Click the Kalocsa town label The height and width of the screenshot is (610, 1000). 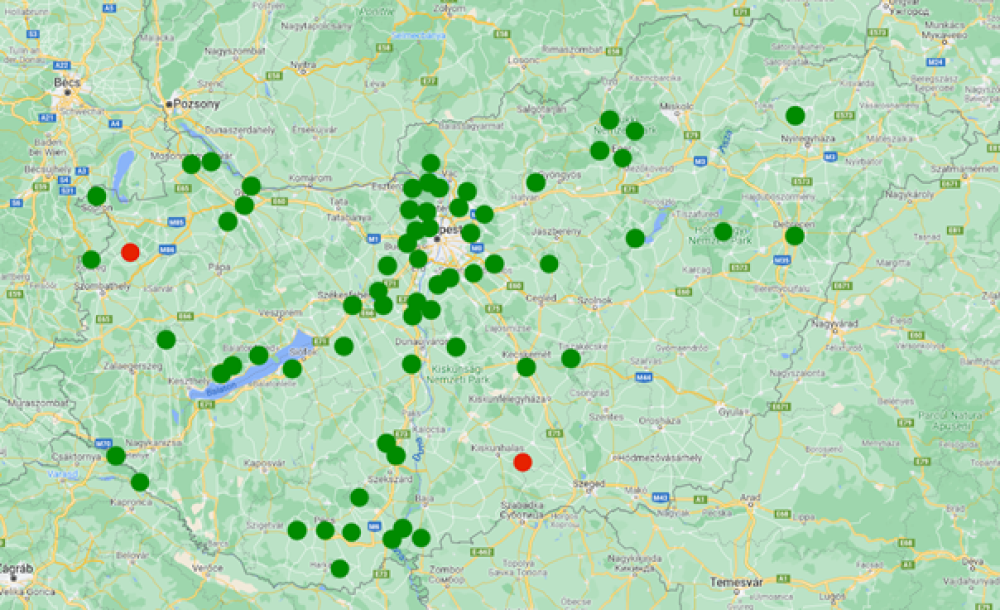point(430,429)
